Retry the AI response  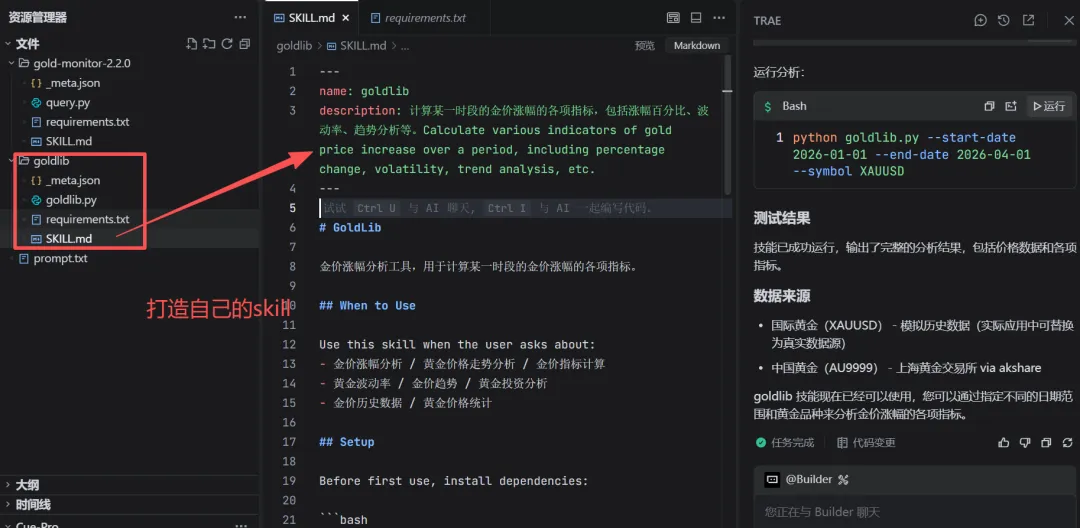pos(1068,443)
